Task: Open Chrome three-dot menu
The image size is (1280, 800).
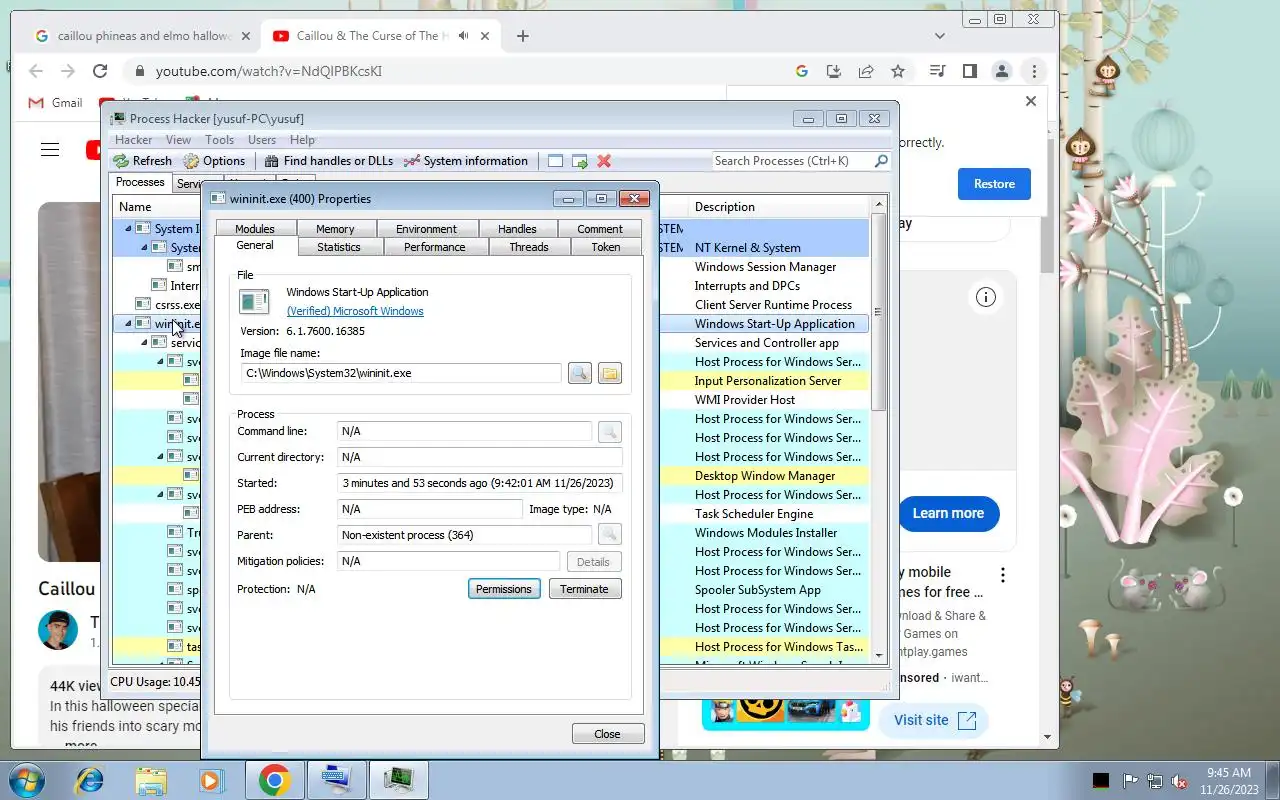Action: [x=1034, y=71]
